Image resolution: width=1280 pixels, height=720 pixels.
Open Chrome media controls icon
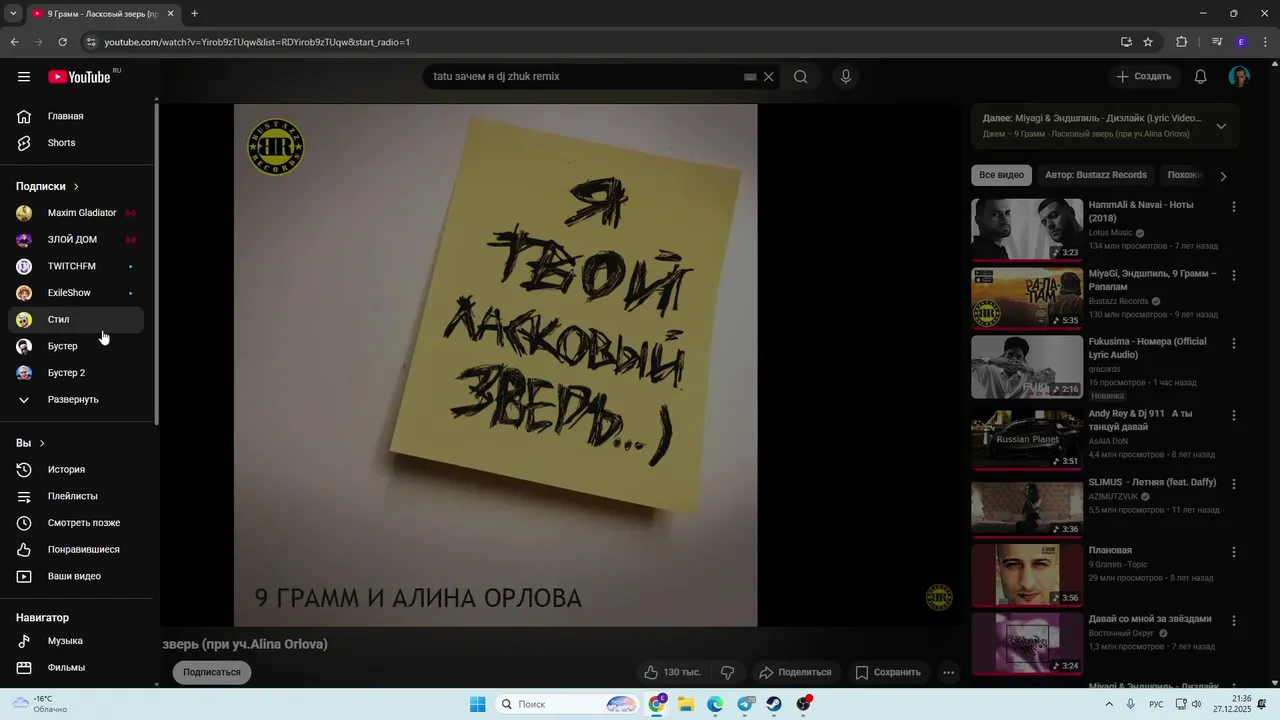point(1217,42)
